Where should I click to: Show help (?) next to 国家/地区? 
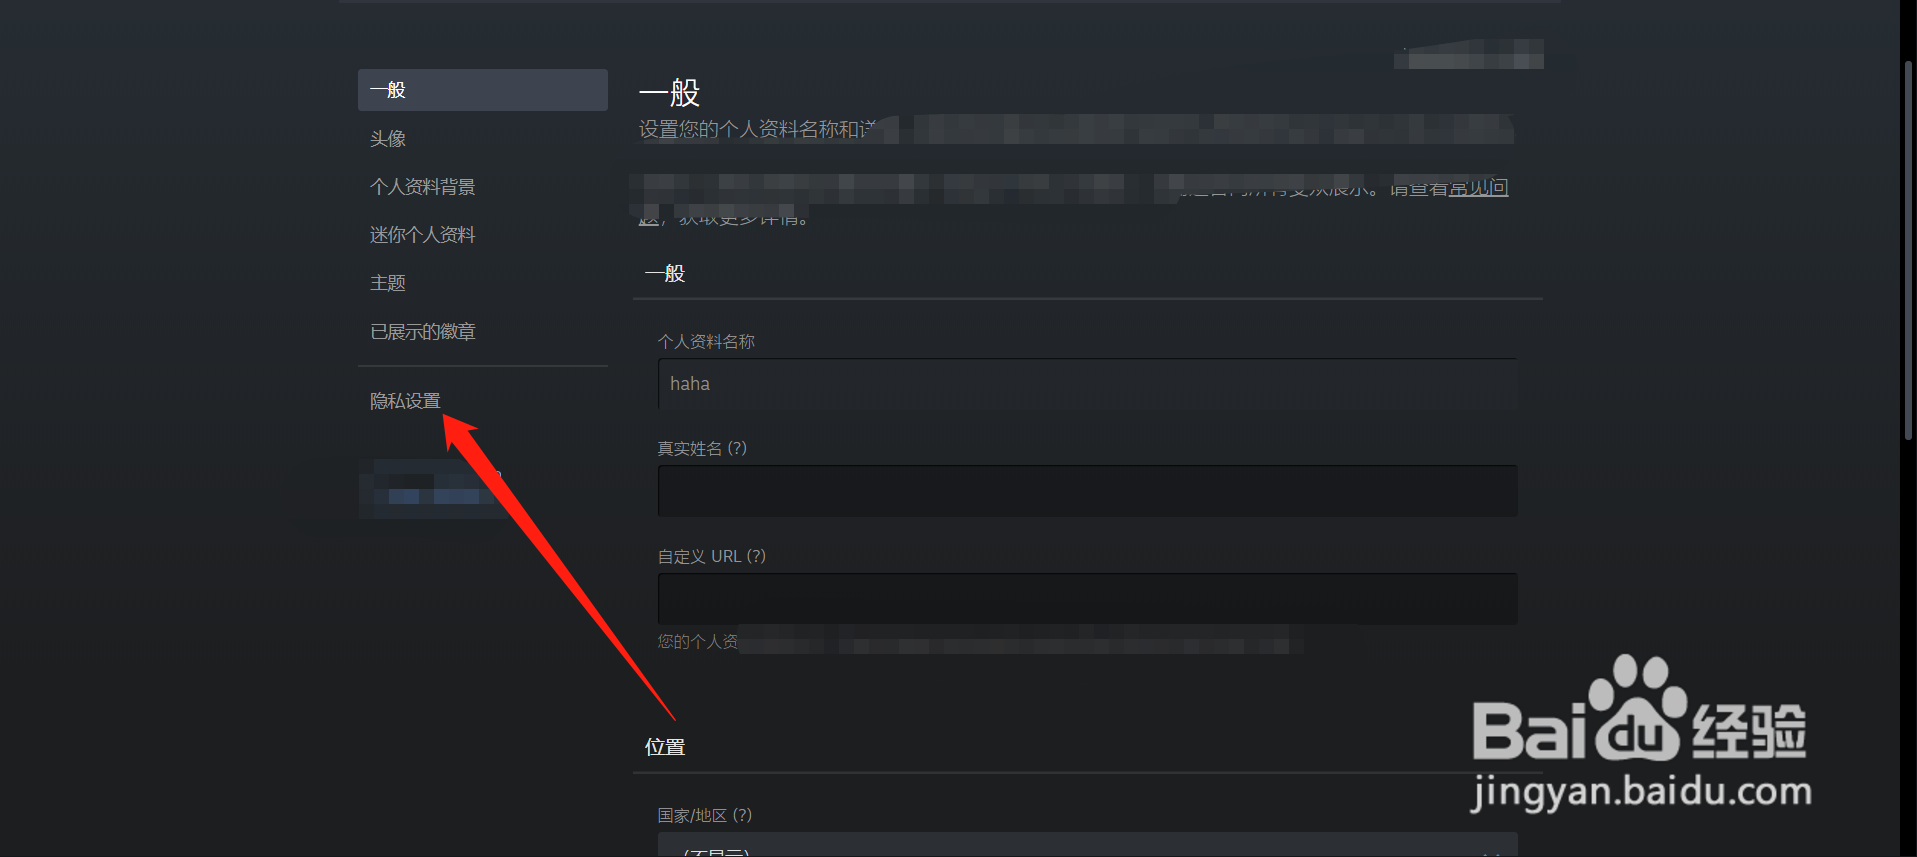point(742,815)
